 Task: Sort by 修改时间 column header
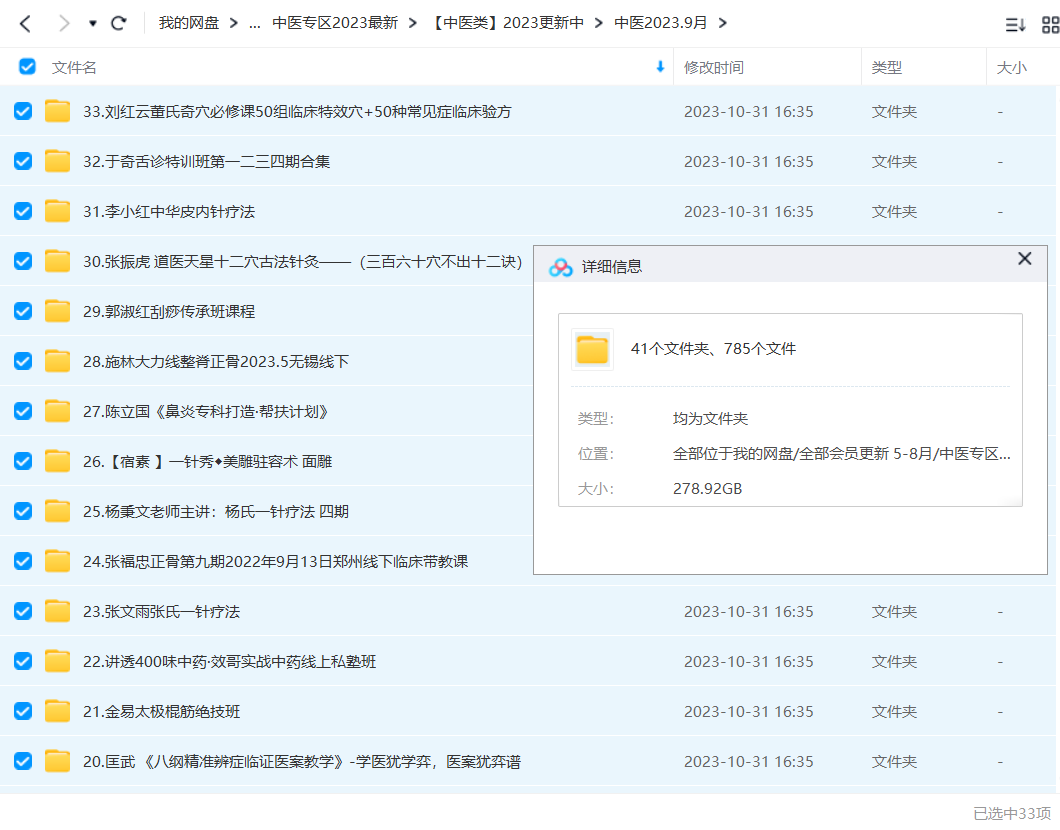[713, 68]
